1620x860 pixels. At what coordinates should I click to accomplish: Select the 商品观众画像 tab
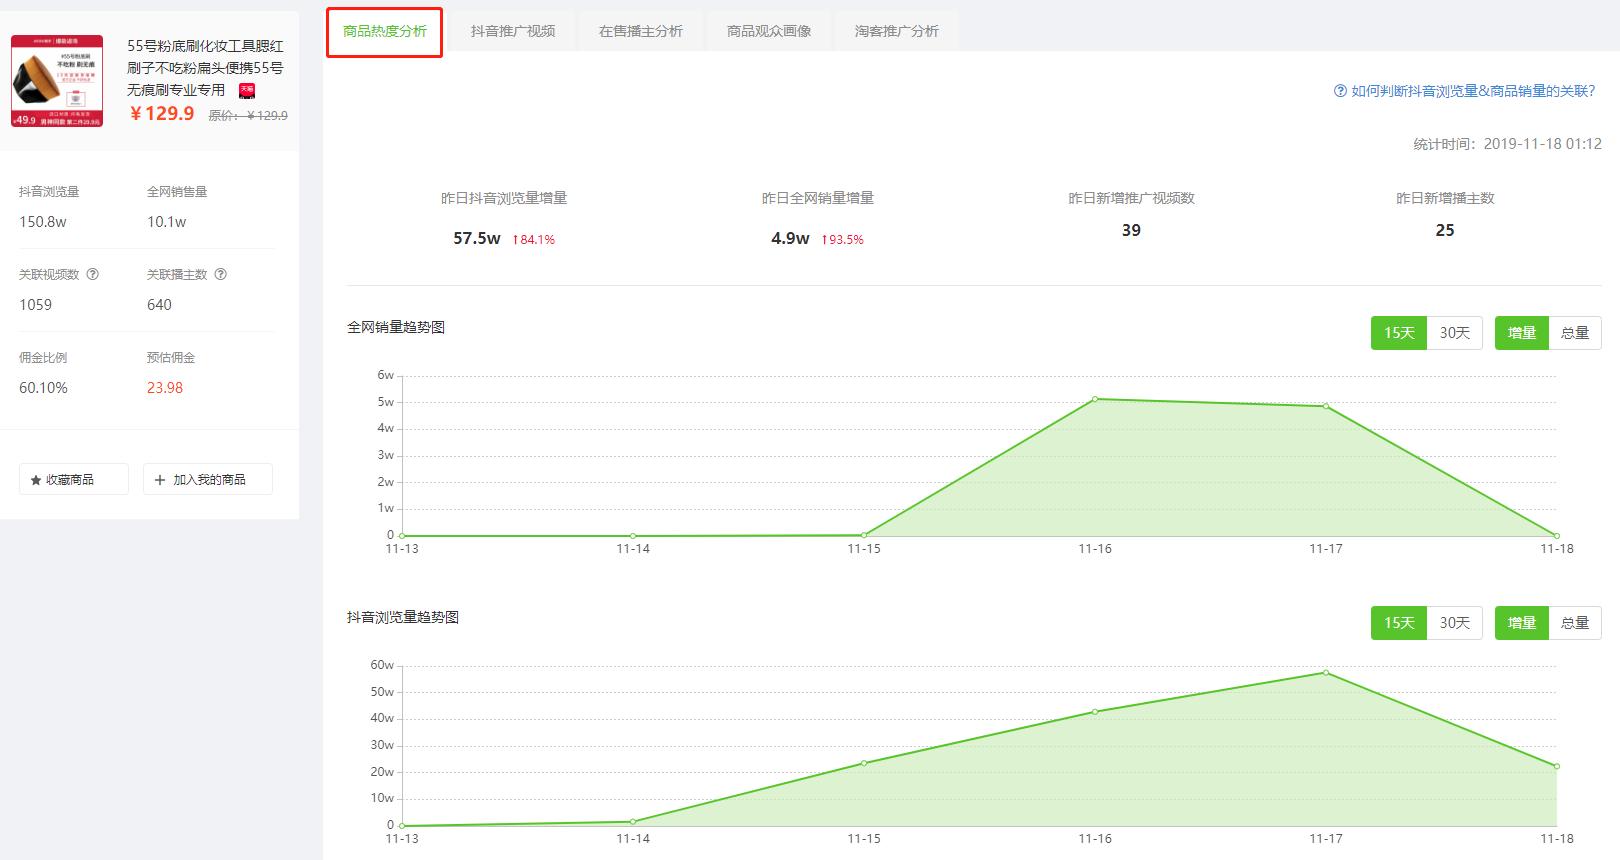[x=769, y=31]
